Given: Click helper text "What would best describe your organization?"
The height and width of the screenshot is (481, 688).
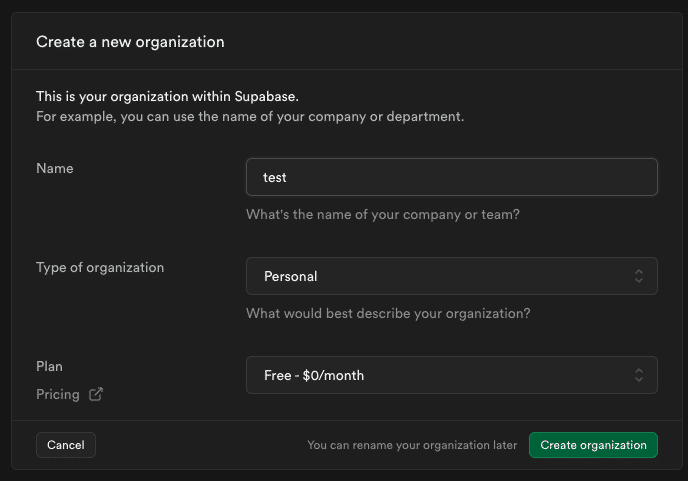Looking at the screenshot, I should [x=388, y=313].
